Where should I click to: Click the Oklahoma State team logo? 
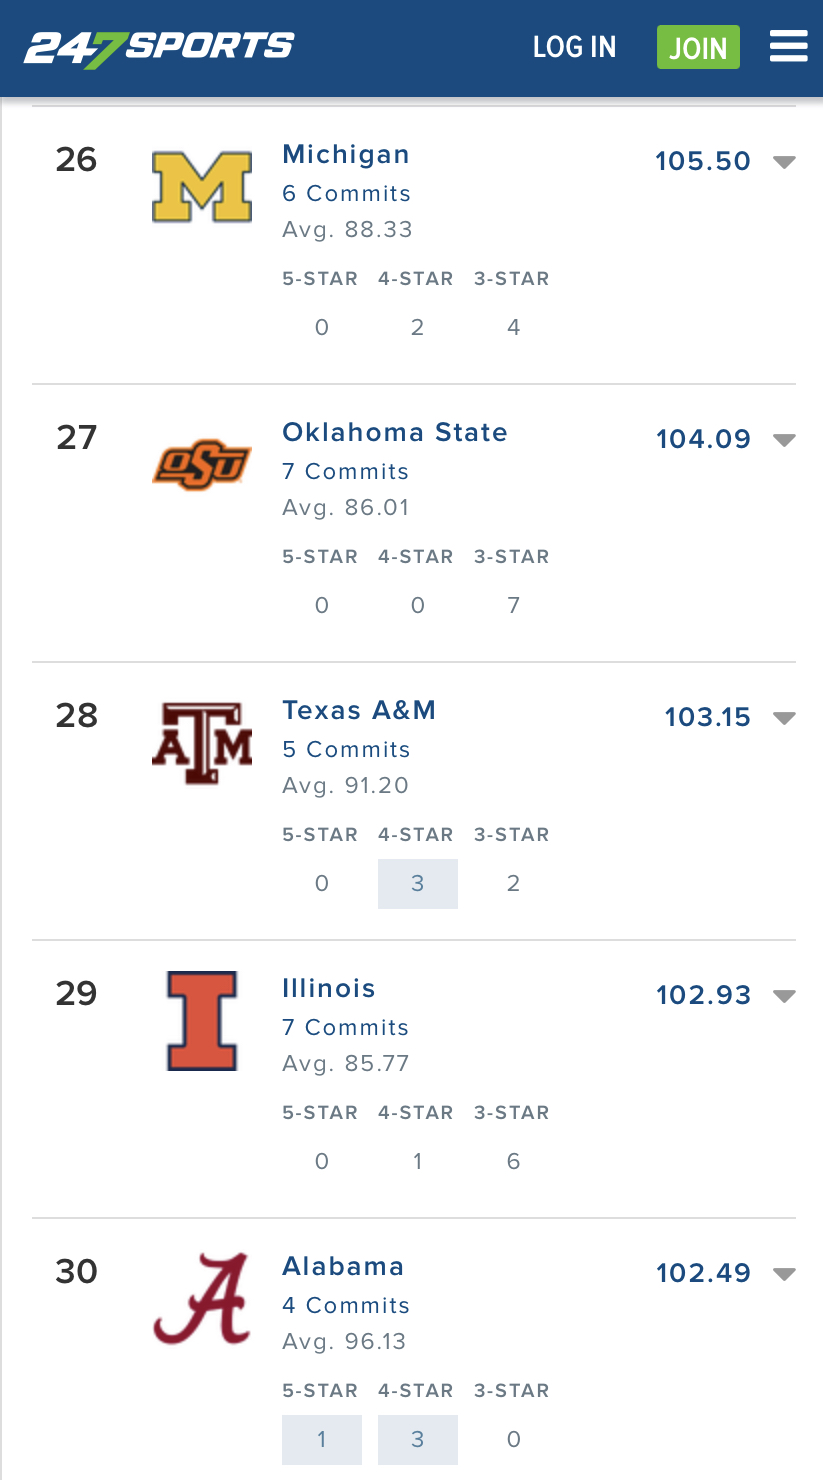(x=202, y=466)
